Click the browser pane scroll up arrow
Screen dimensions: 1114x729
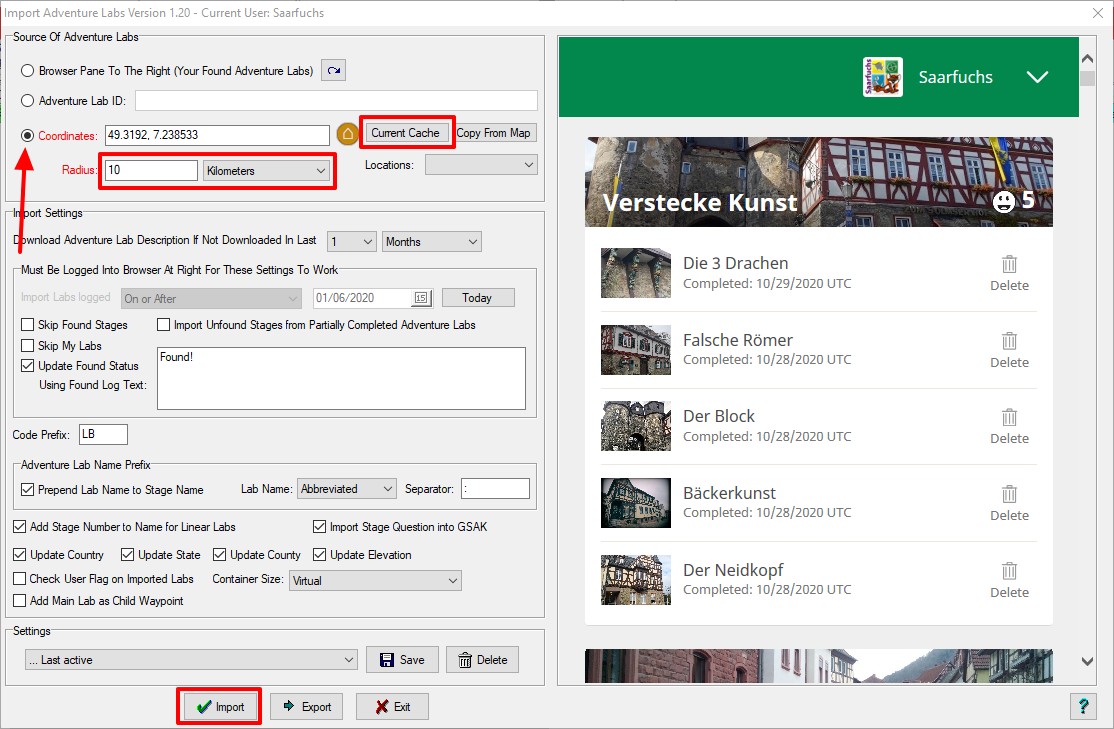[x=1087, y=58]
